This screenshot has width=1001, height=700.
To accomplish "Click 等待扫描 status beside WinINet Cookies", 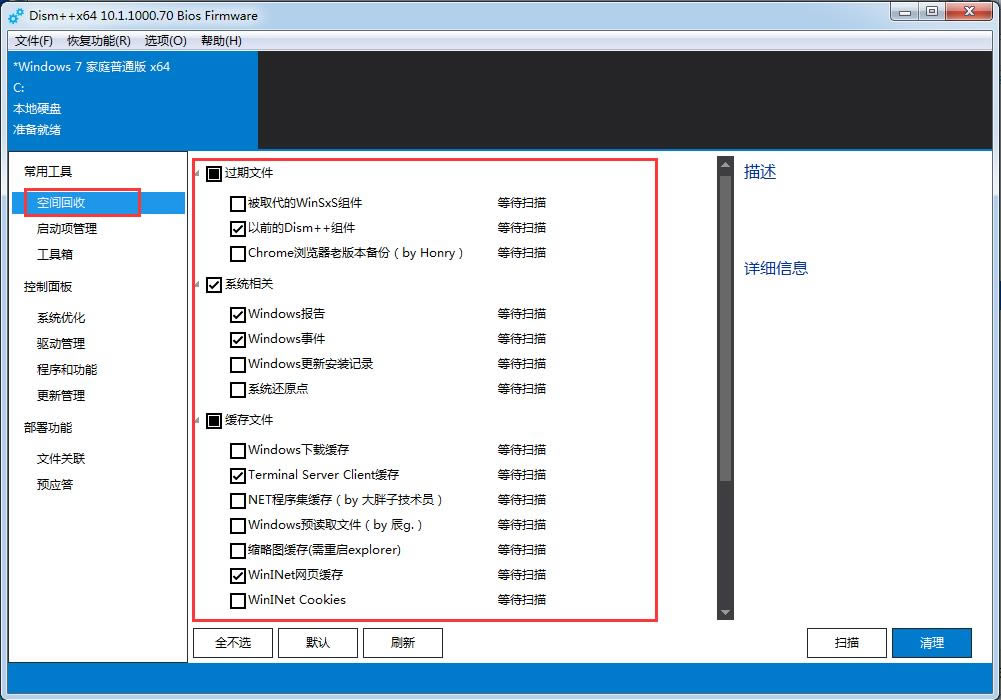I will (522, 600).
